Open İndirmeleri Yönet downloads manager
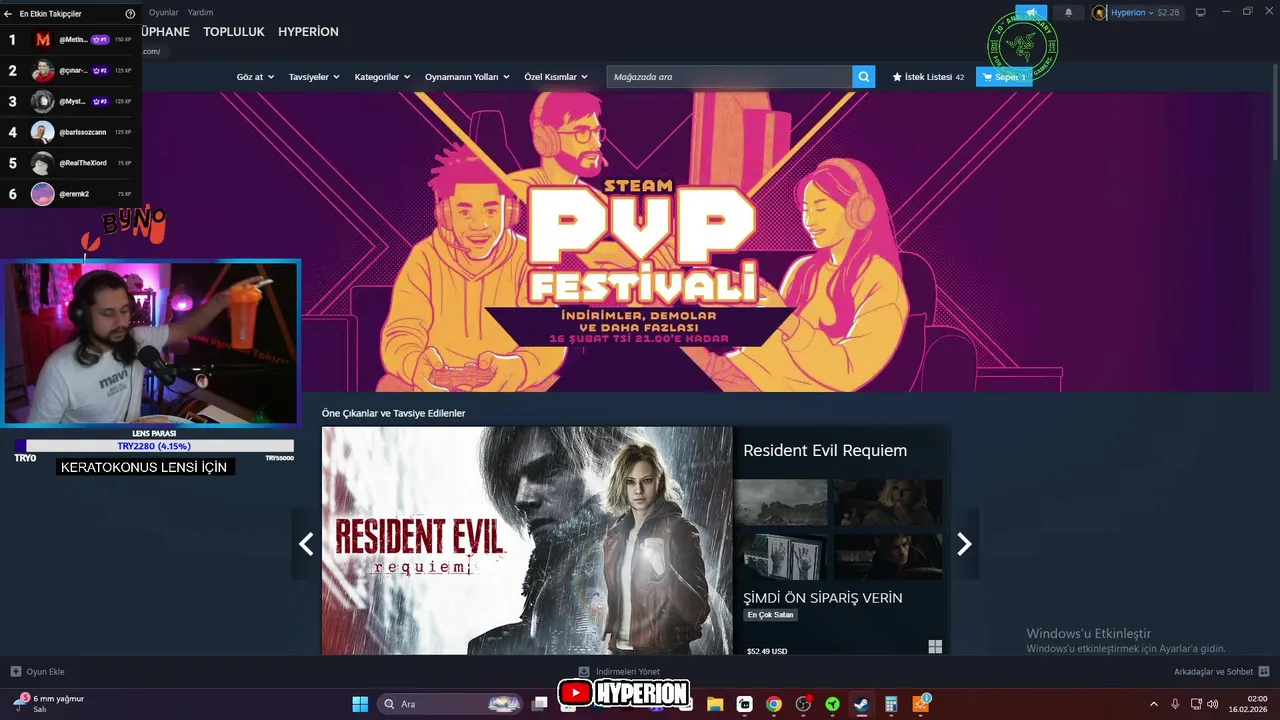The height and width of the screenshot is (720, 1280). 619,672
